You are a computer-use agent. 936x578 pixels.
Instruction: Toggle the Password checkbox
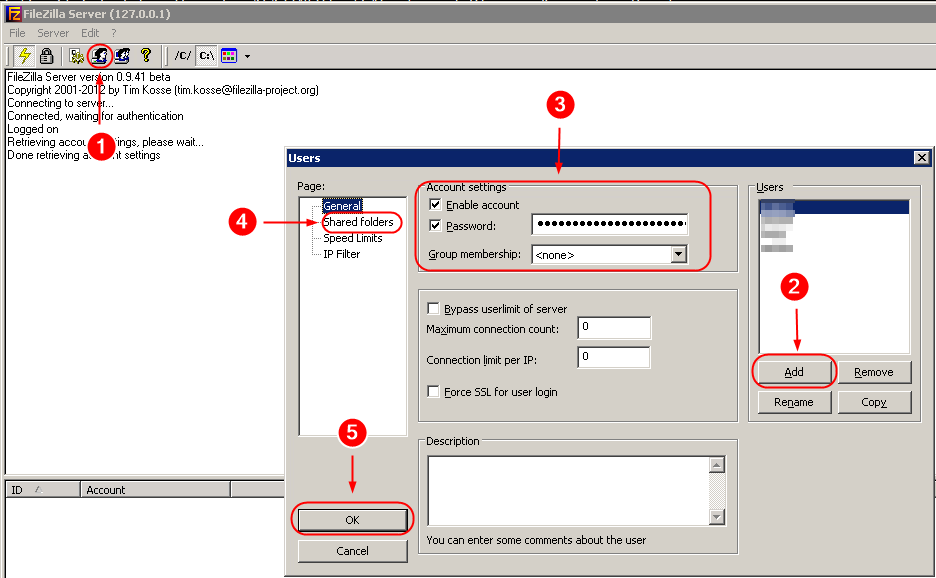(435, 226)
